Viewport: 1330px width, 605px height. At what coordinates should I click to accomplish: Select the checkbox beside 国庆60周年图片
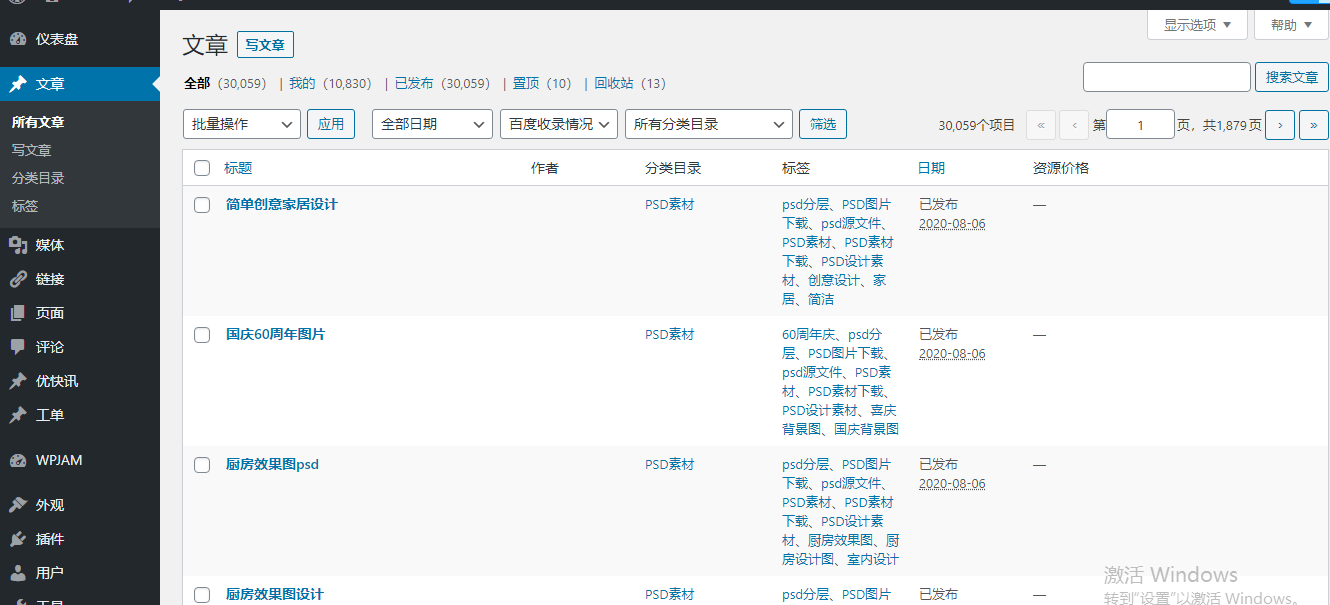coord(202,335)
